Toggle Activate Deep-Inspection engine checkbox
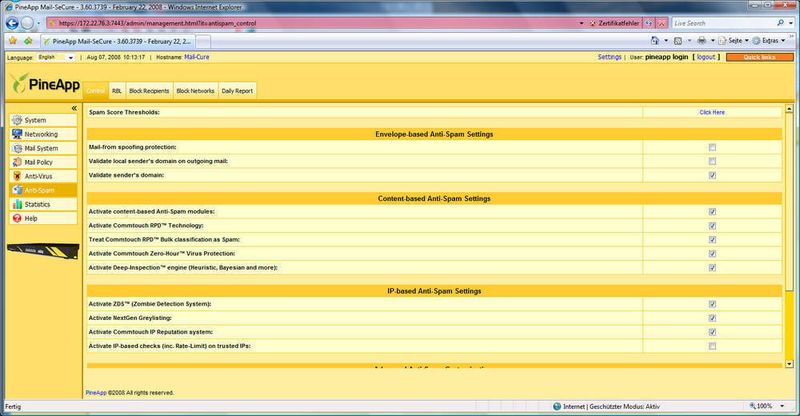 [x=712, y=267]
